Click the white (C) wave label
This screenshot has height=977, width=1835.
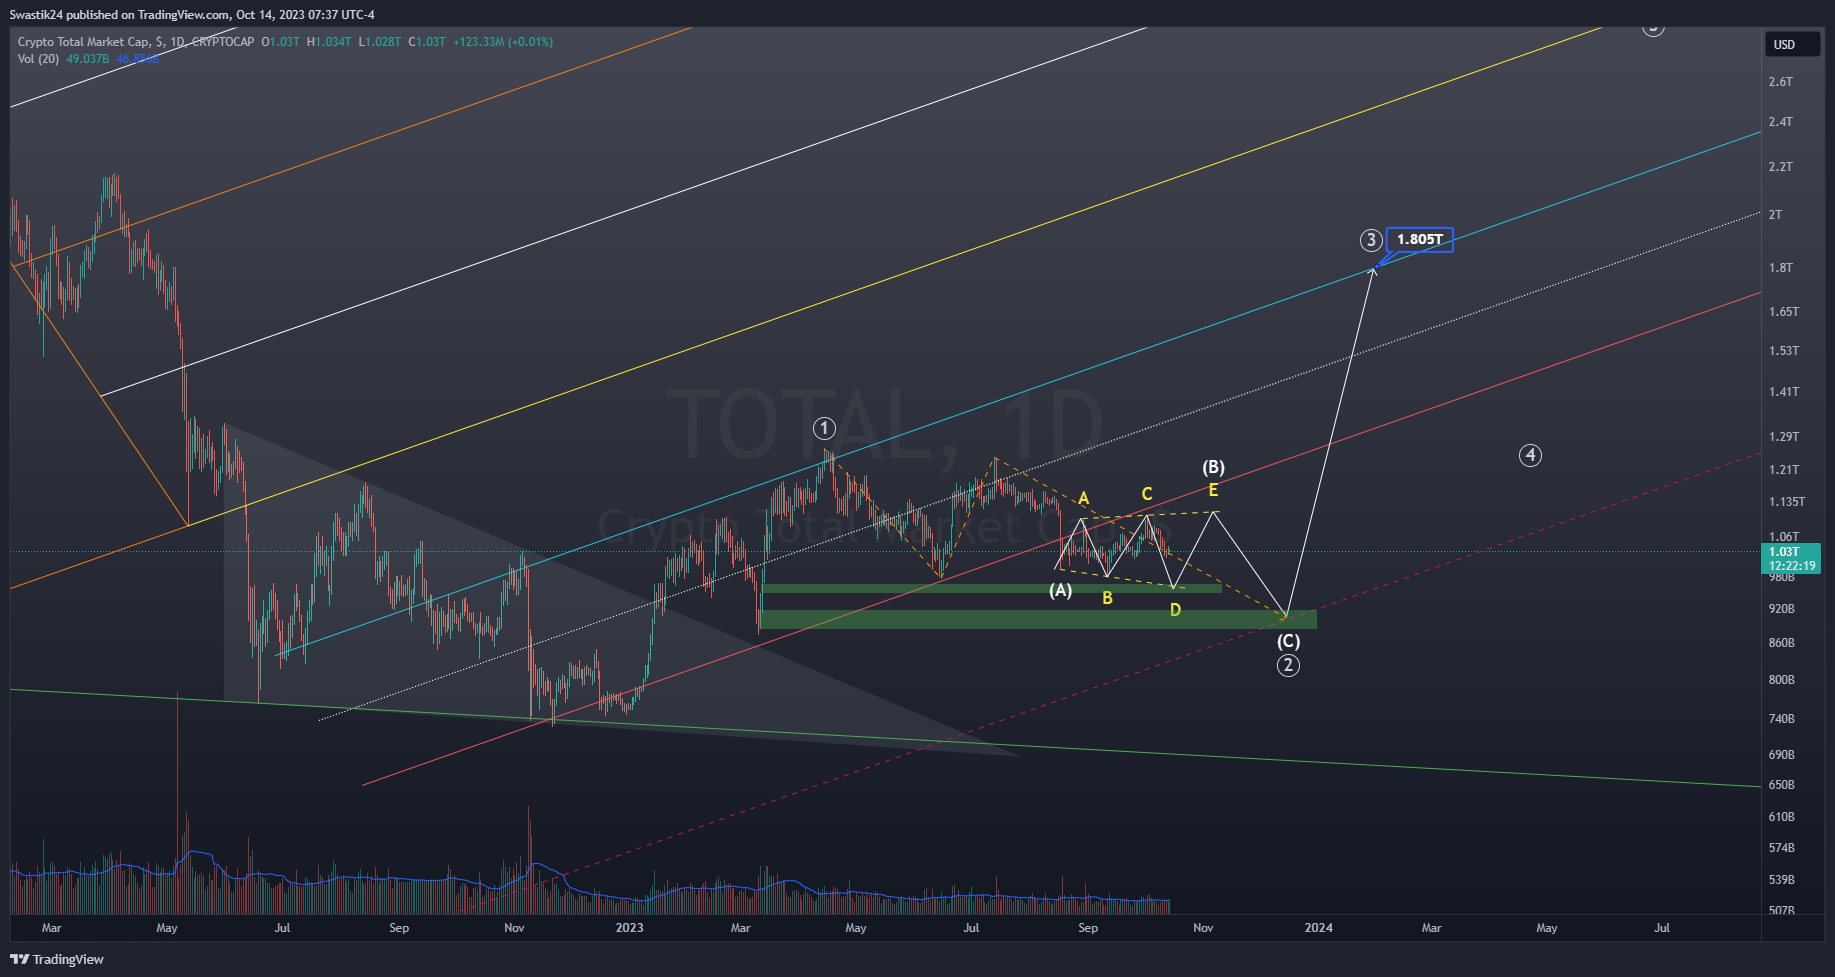point(1288,641)
